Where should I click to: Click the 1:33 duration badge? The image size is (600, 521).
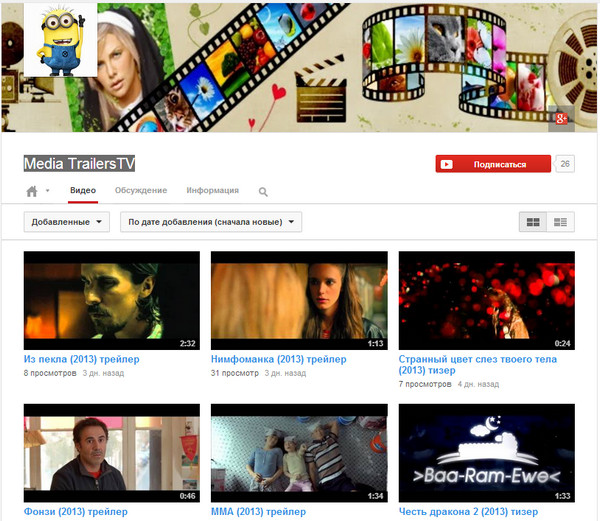click(x=562, y=496)
